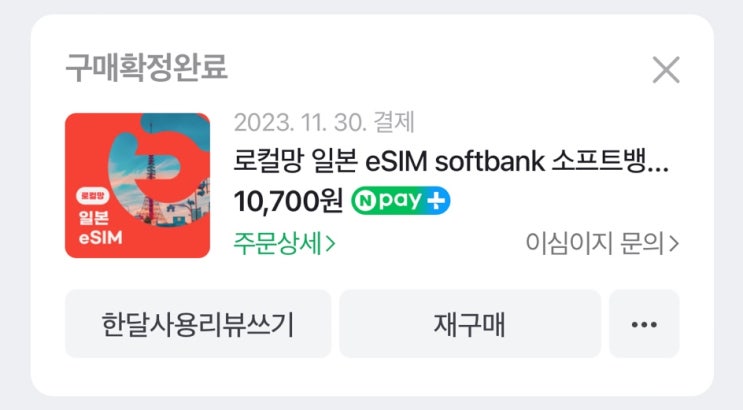Write a review via 한달사용리뷰쓰기
Image resolution: width=743 pixels, height=410 pixels.
(198, 324)
